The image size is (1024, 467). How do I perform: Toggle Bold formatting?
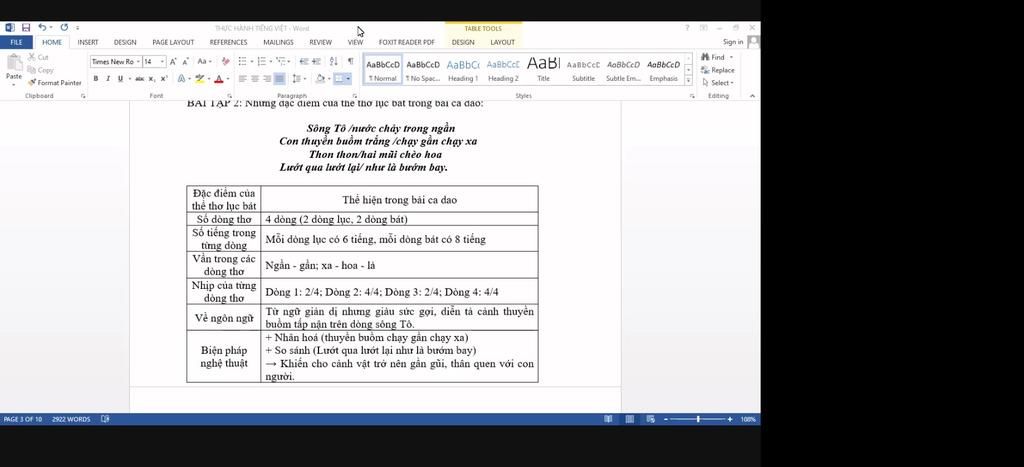click(96, 79)
